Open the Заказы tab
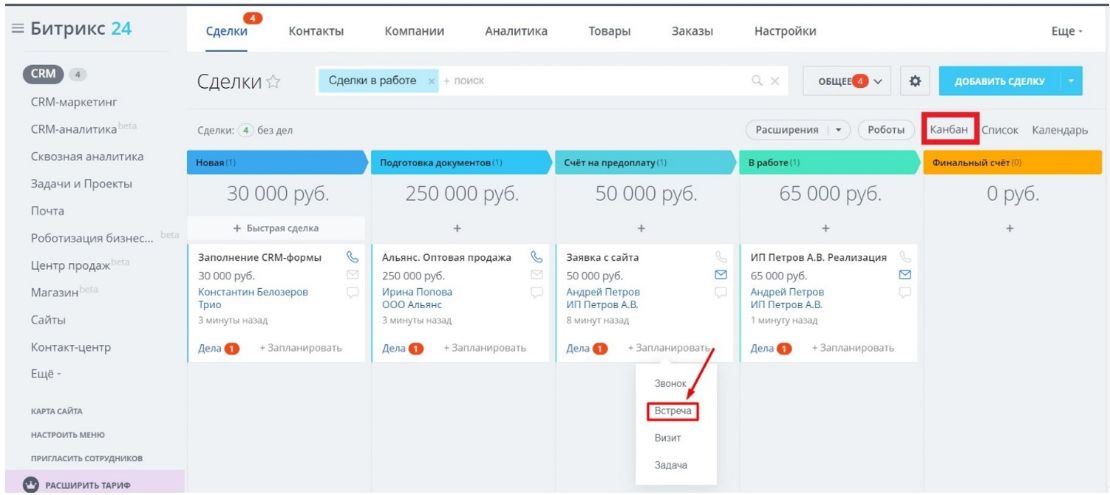 [x=692, y=31]
